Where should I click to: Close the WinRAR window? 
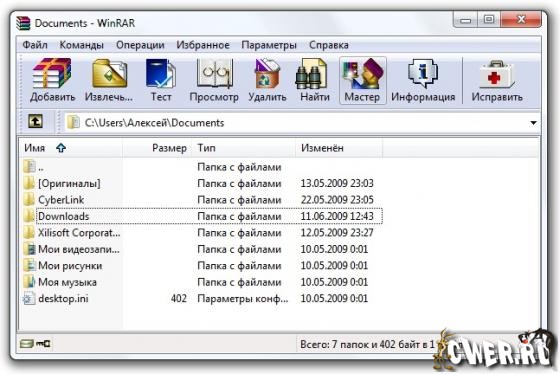click(x=521, y=20)
